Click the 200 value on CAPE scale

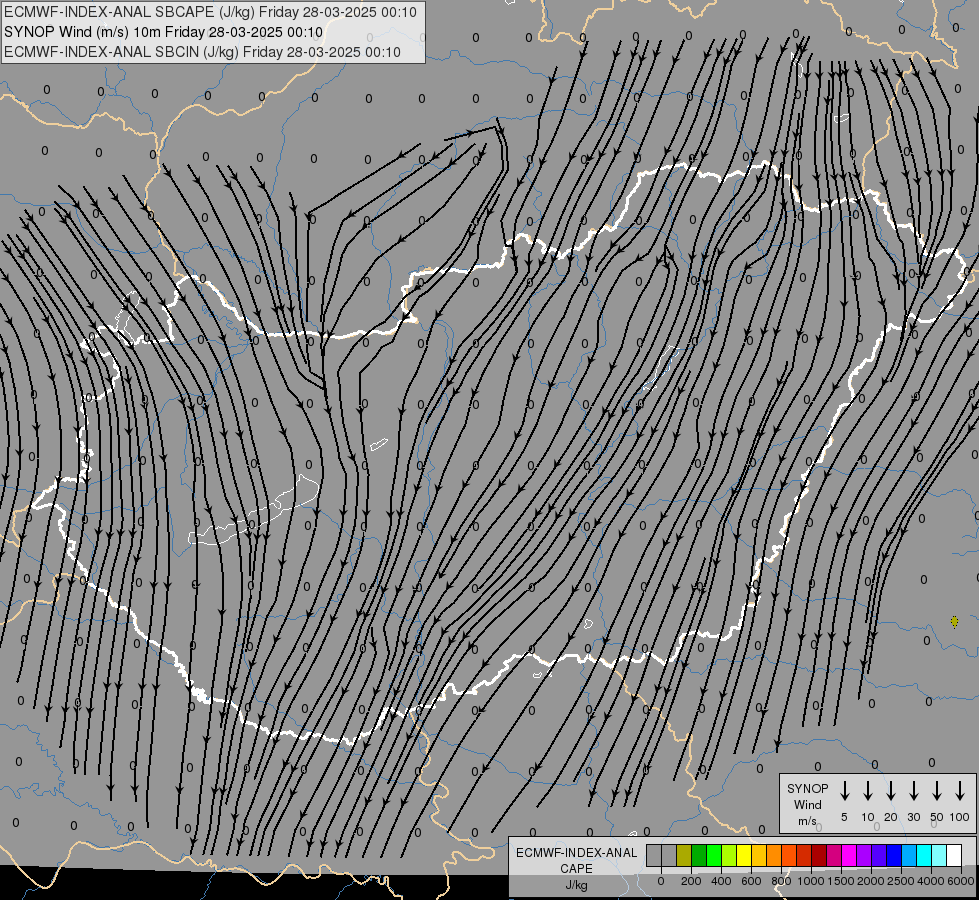pyautogui.click(x=691, y=881)
